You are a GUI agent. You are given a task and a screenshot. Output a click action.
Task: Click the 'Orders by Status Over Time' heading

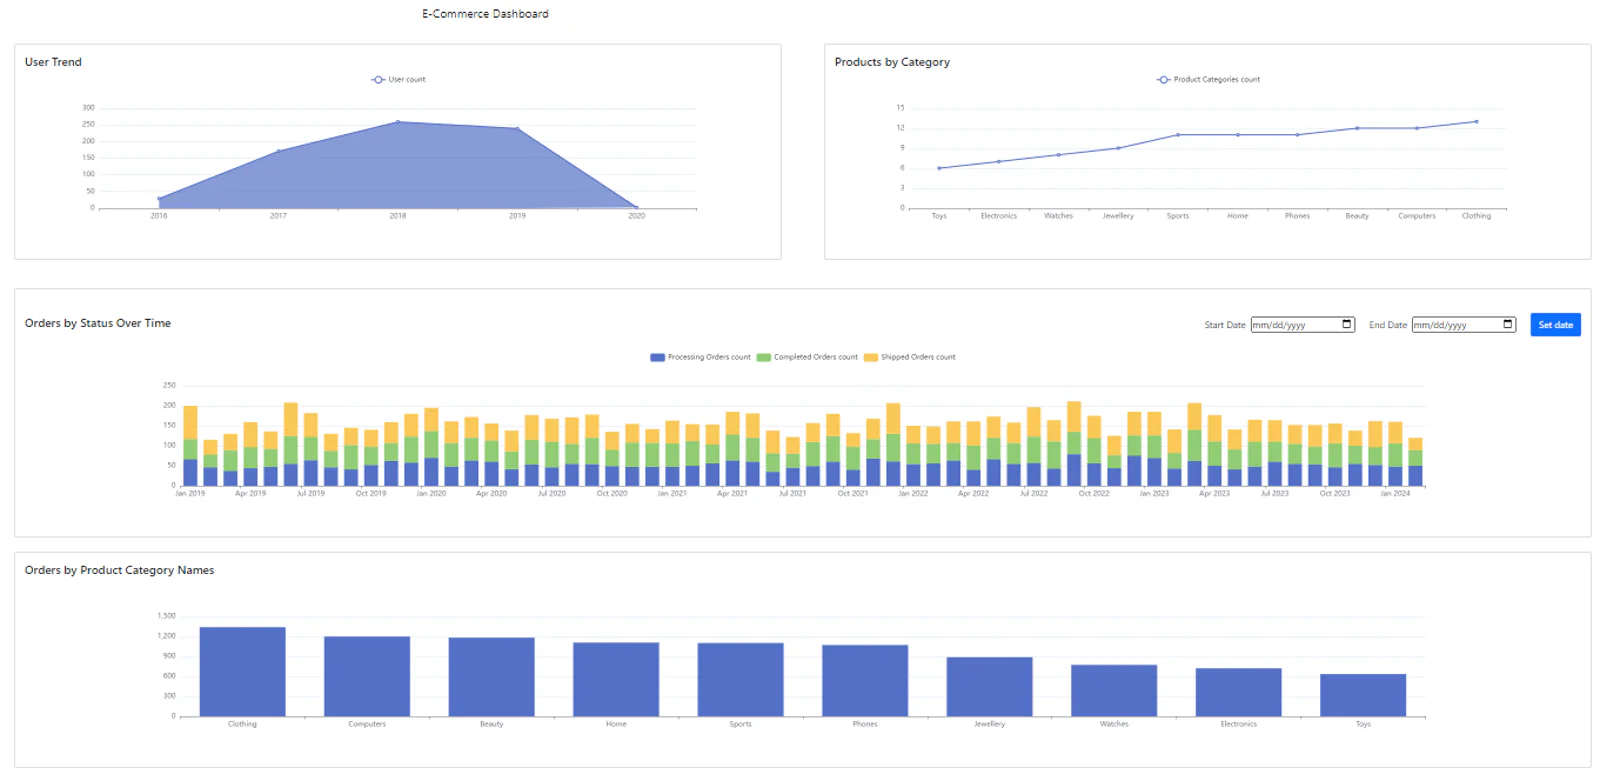coord(98,323)
